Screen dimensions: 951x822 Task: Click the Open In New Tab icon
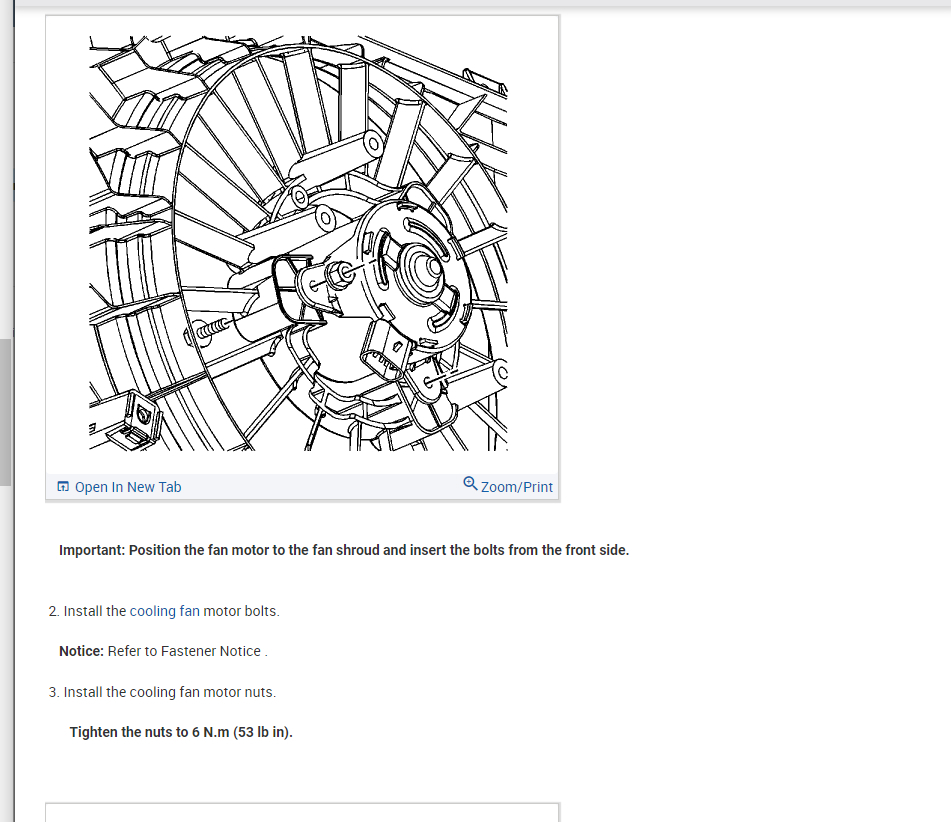click(x=63, y=487)
